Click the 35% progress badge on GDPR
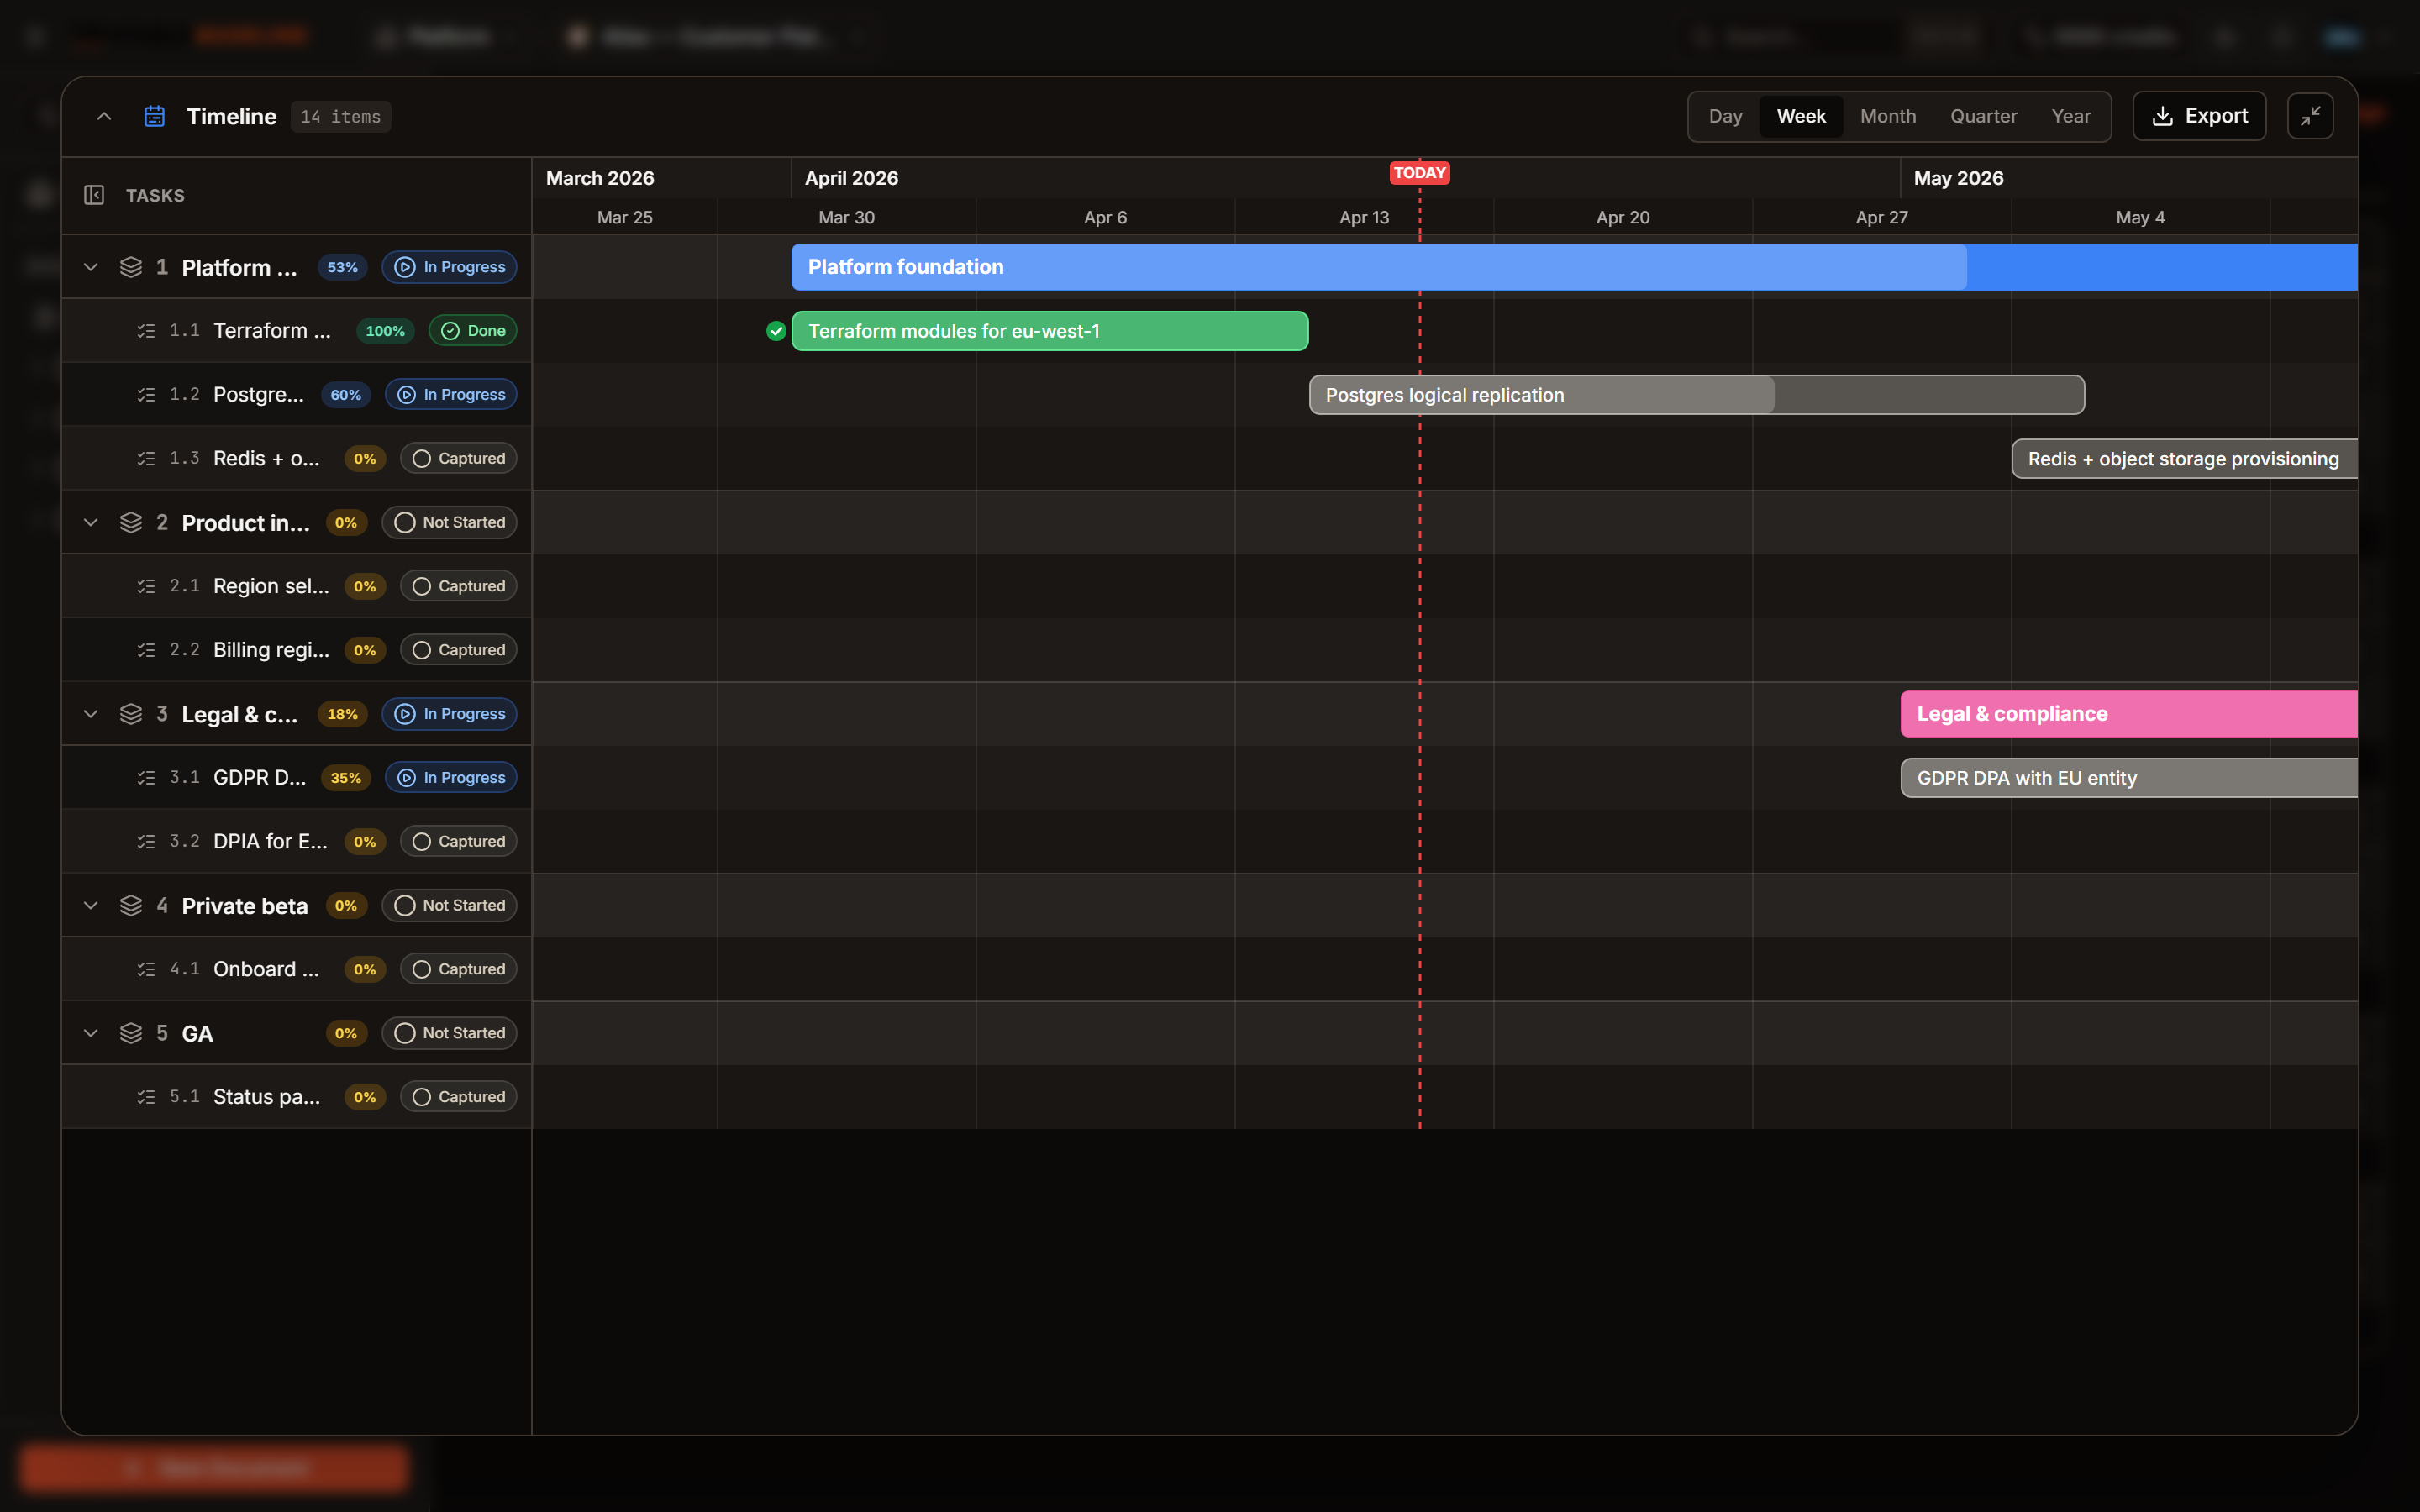2420x1512 pixels. coord(346,778)
